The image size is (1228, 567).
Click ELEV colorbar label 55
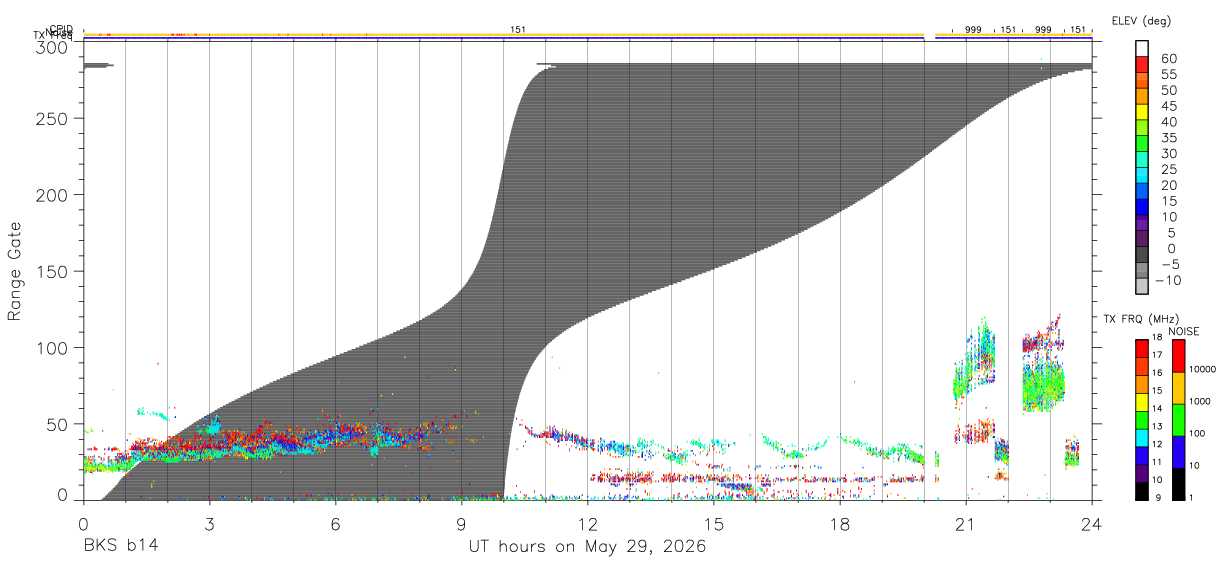click(x=1170, y=75)
